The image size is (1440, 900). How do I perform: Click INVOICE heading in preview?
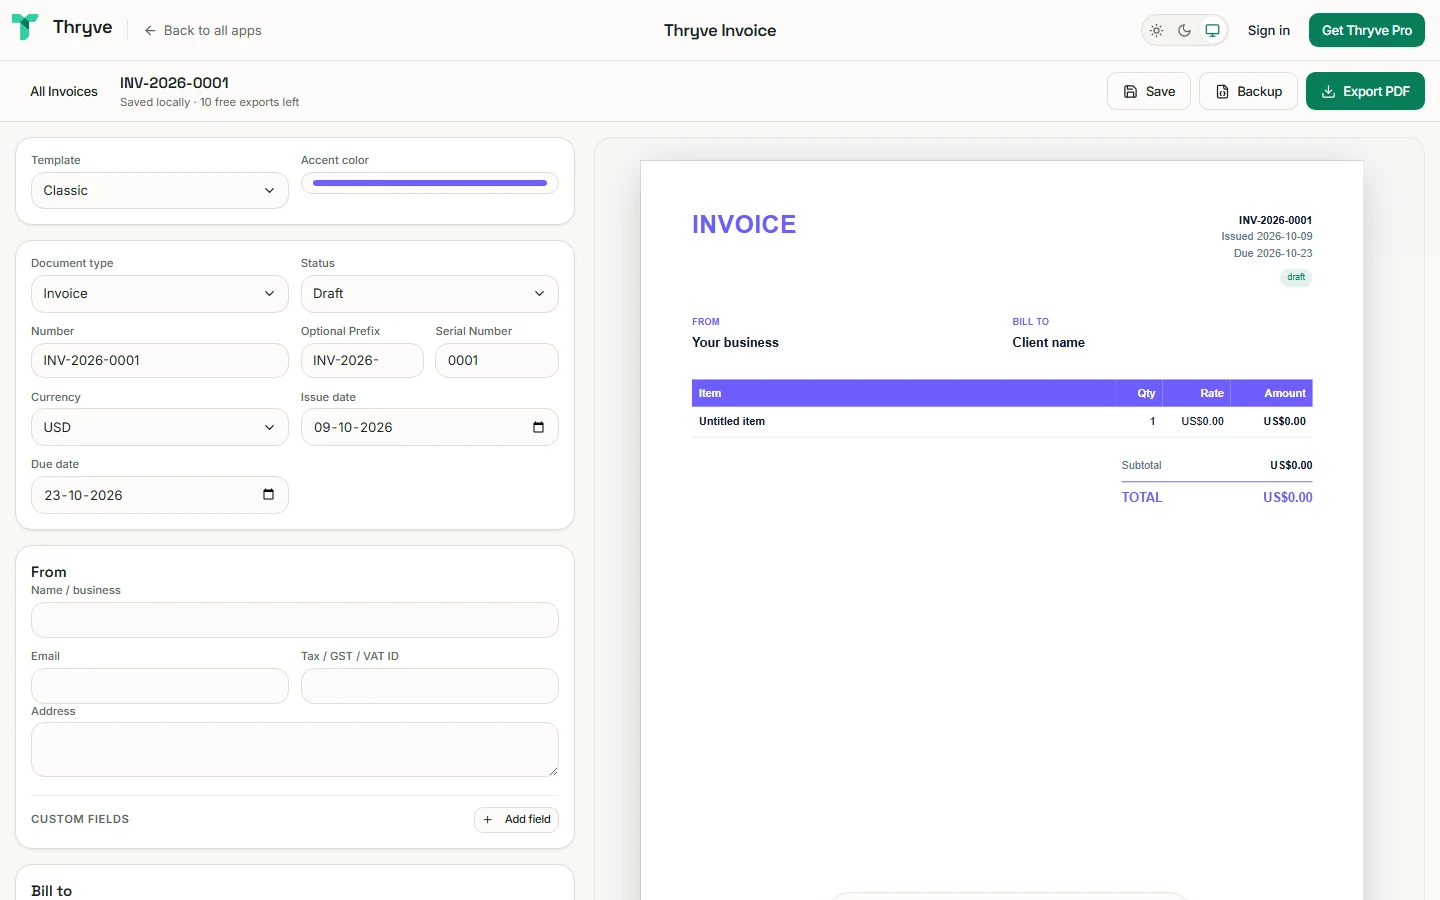tap(744, 225)
